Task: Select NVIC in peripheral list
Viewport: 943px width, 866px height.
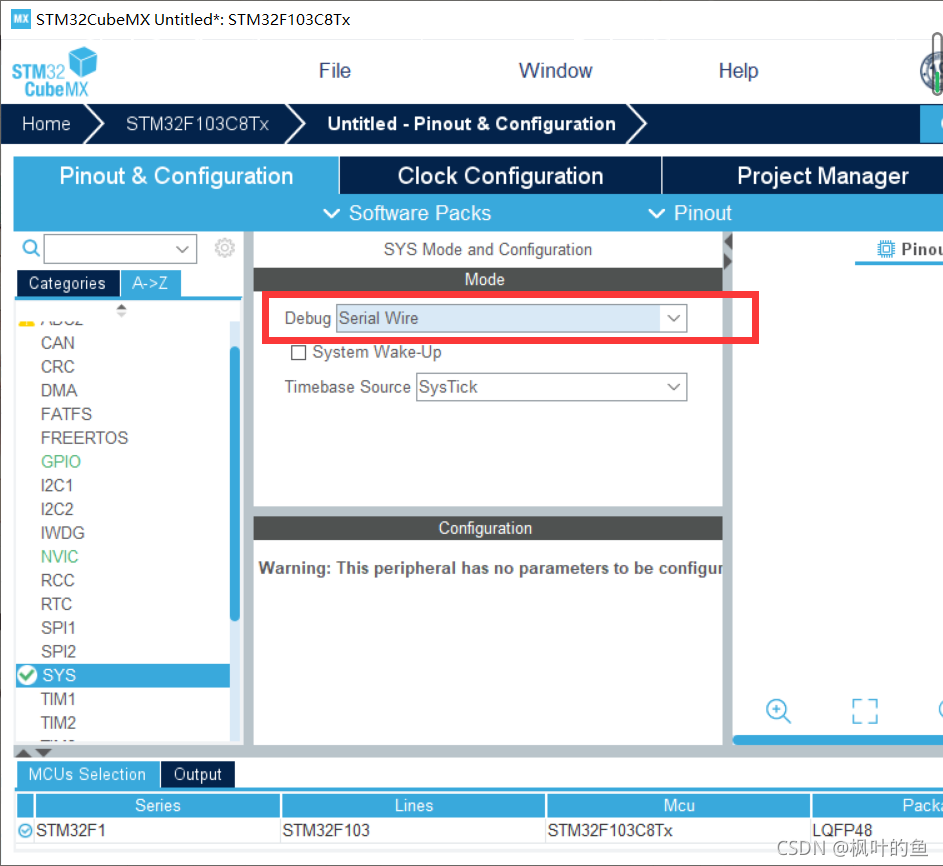Action: coord(60,556)
